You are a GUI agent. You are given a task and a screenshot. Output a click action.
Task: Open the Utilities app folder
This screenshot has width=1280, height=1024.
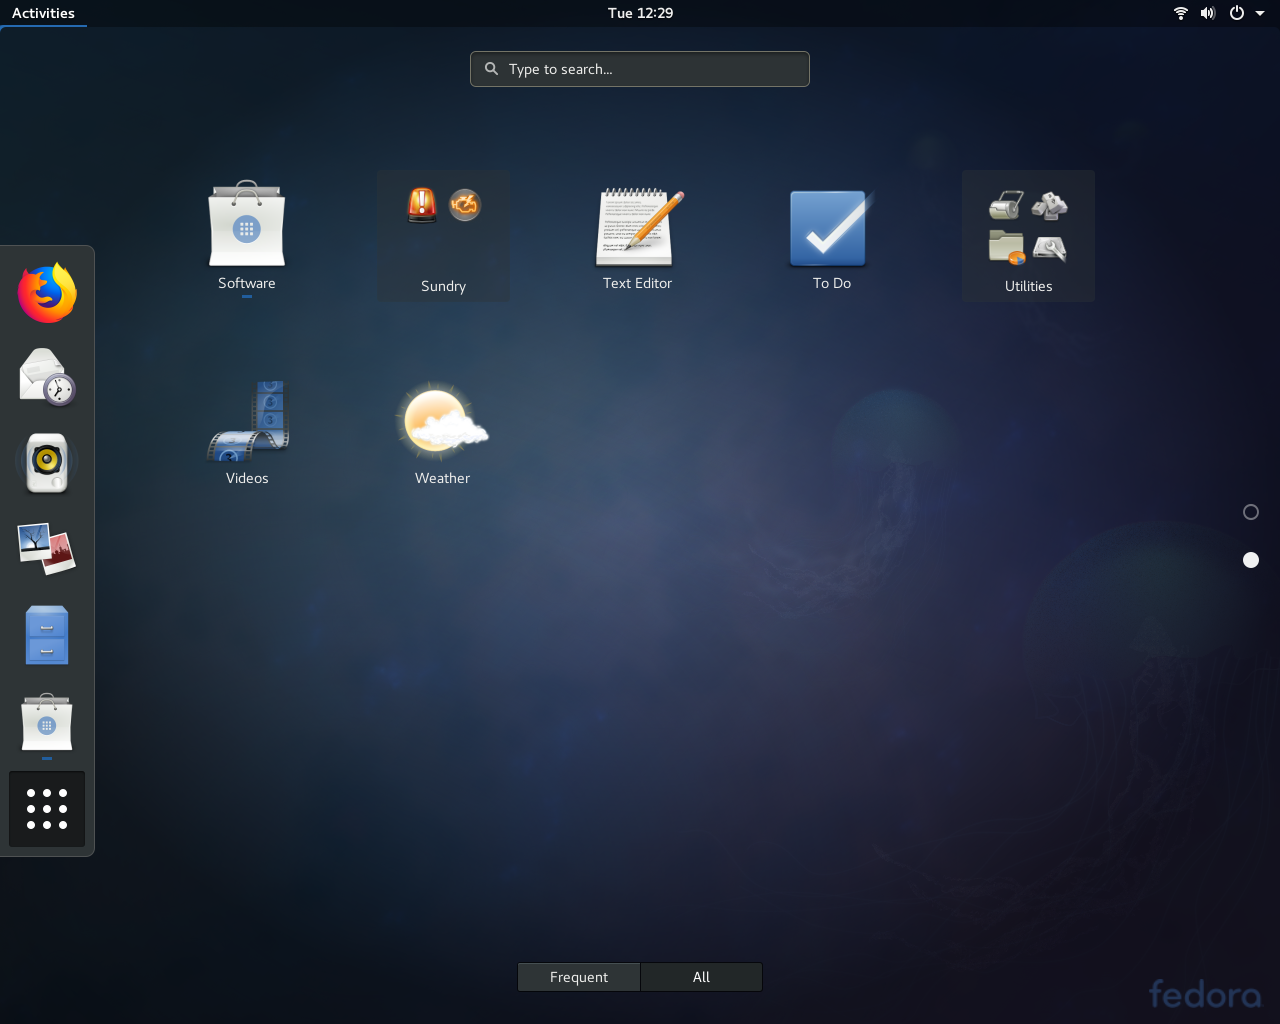[1028, 236]
